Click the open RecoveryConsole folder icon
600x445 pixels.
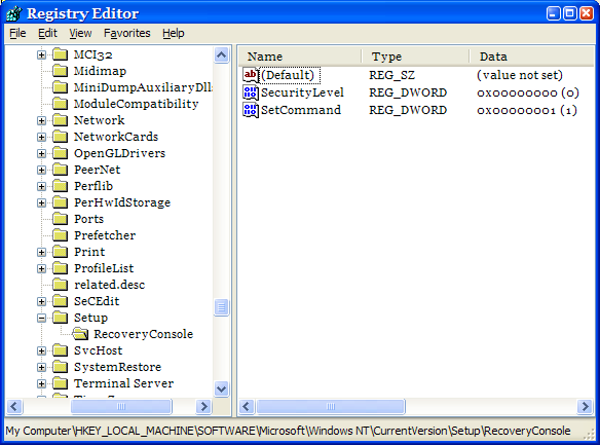point(80,334)
